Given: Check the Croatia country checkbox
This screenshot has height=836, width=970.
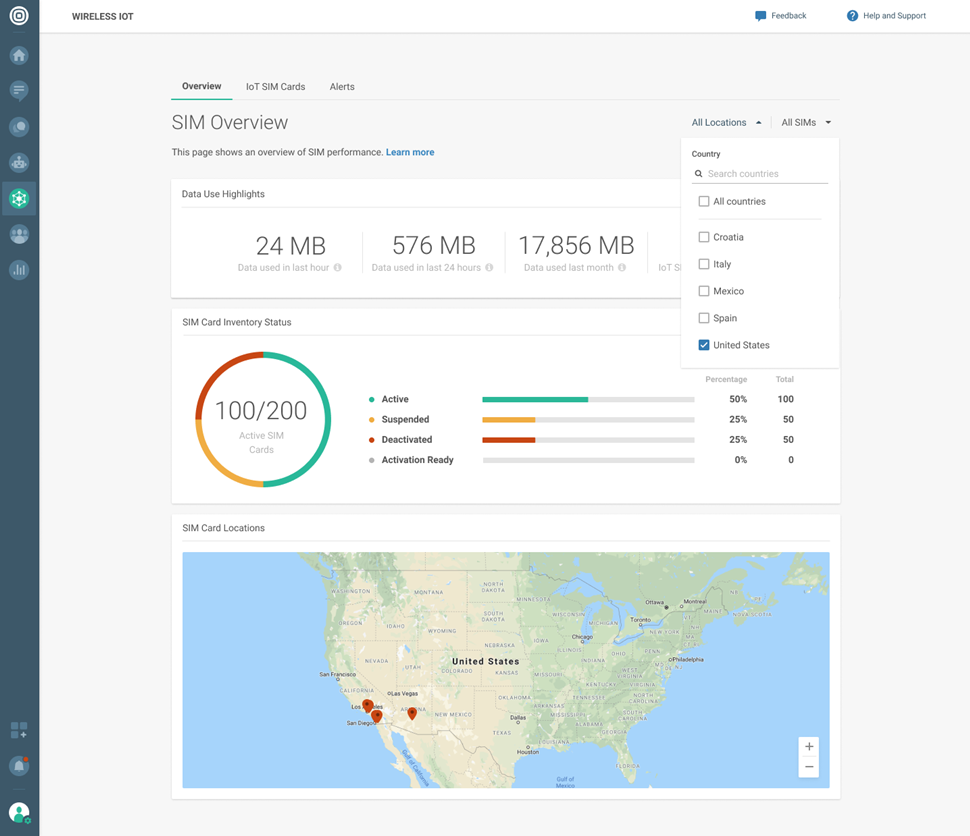Looking at the screenshot, I should coord(704,237).
